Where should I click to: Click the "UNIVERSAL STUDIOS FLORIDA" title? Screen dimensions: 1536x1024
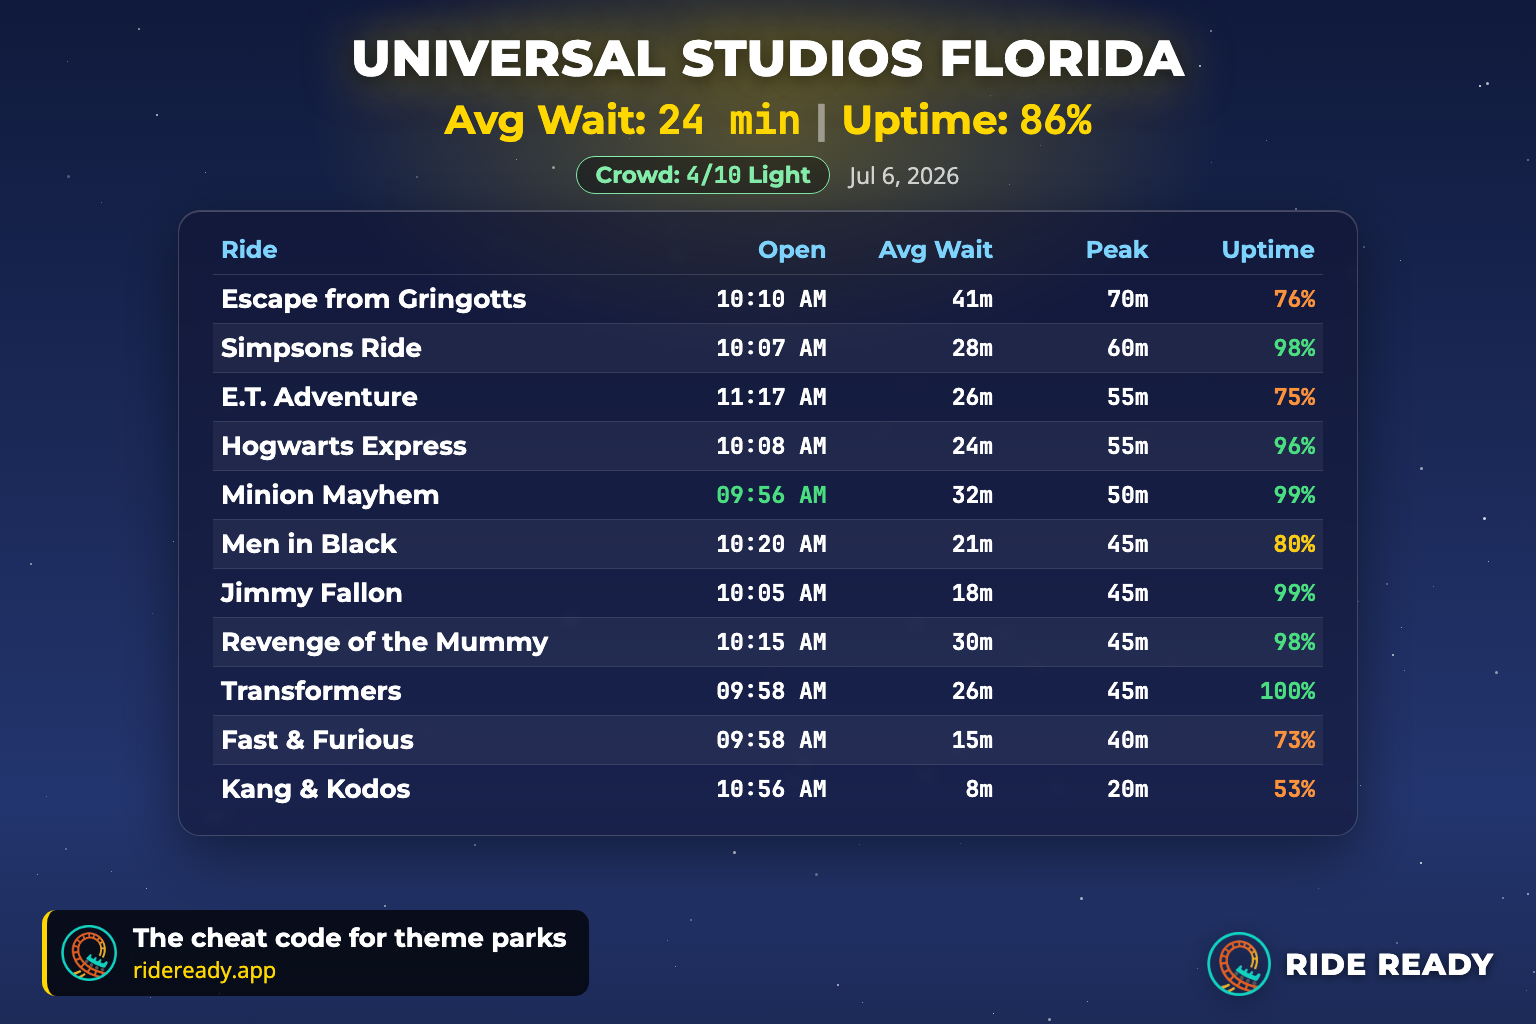click(768, 59)
